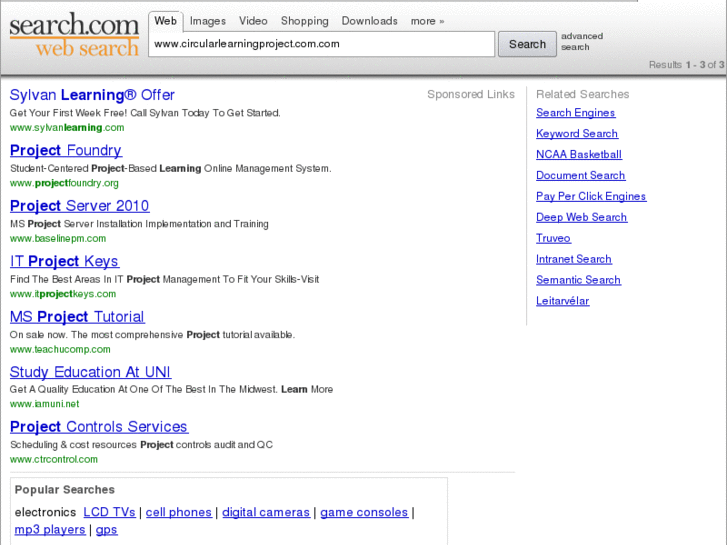Image resolution: width=727 pixels, height=545 pixels.
Task: Visit www.teachucomp.com URL
Action: (x=60, y=349)
